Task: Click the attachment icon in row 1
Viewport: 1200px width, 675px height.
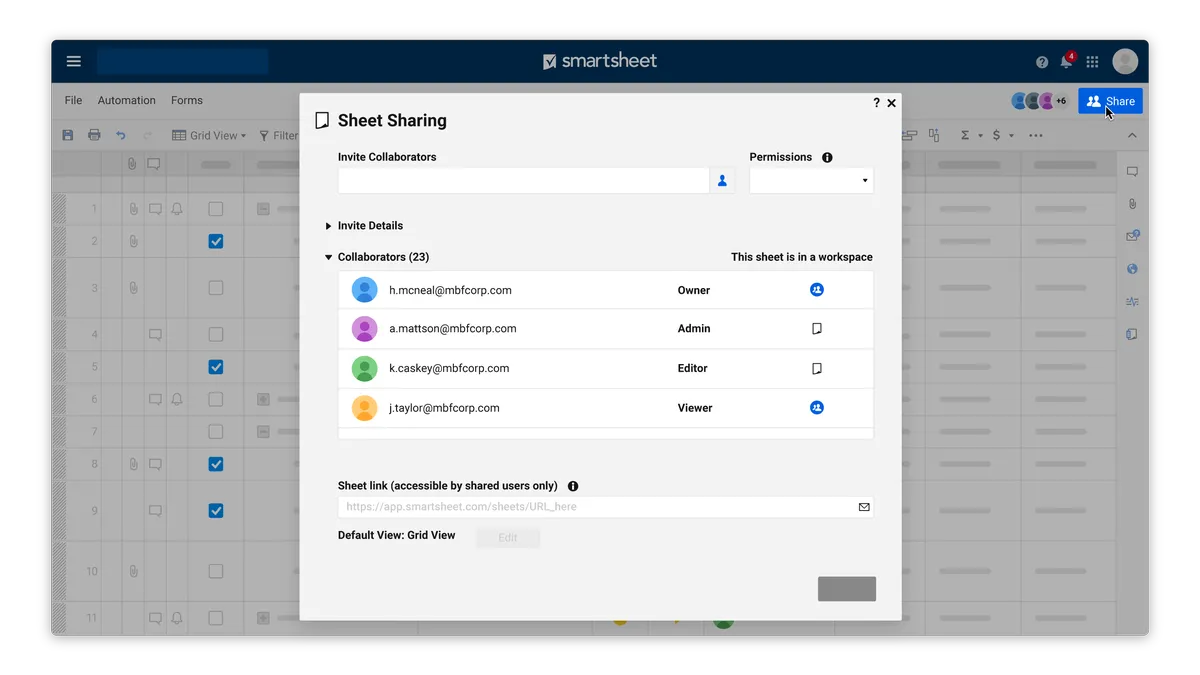Action: (132, 209)
